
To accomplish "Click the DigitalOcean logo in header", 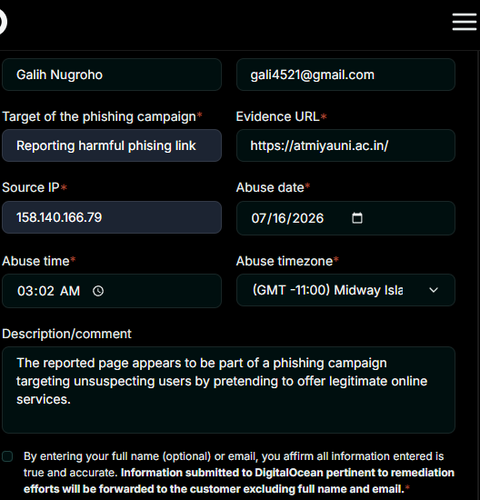I will pyautogui.click(x=3, y=22).
